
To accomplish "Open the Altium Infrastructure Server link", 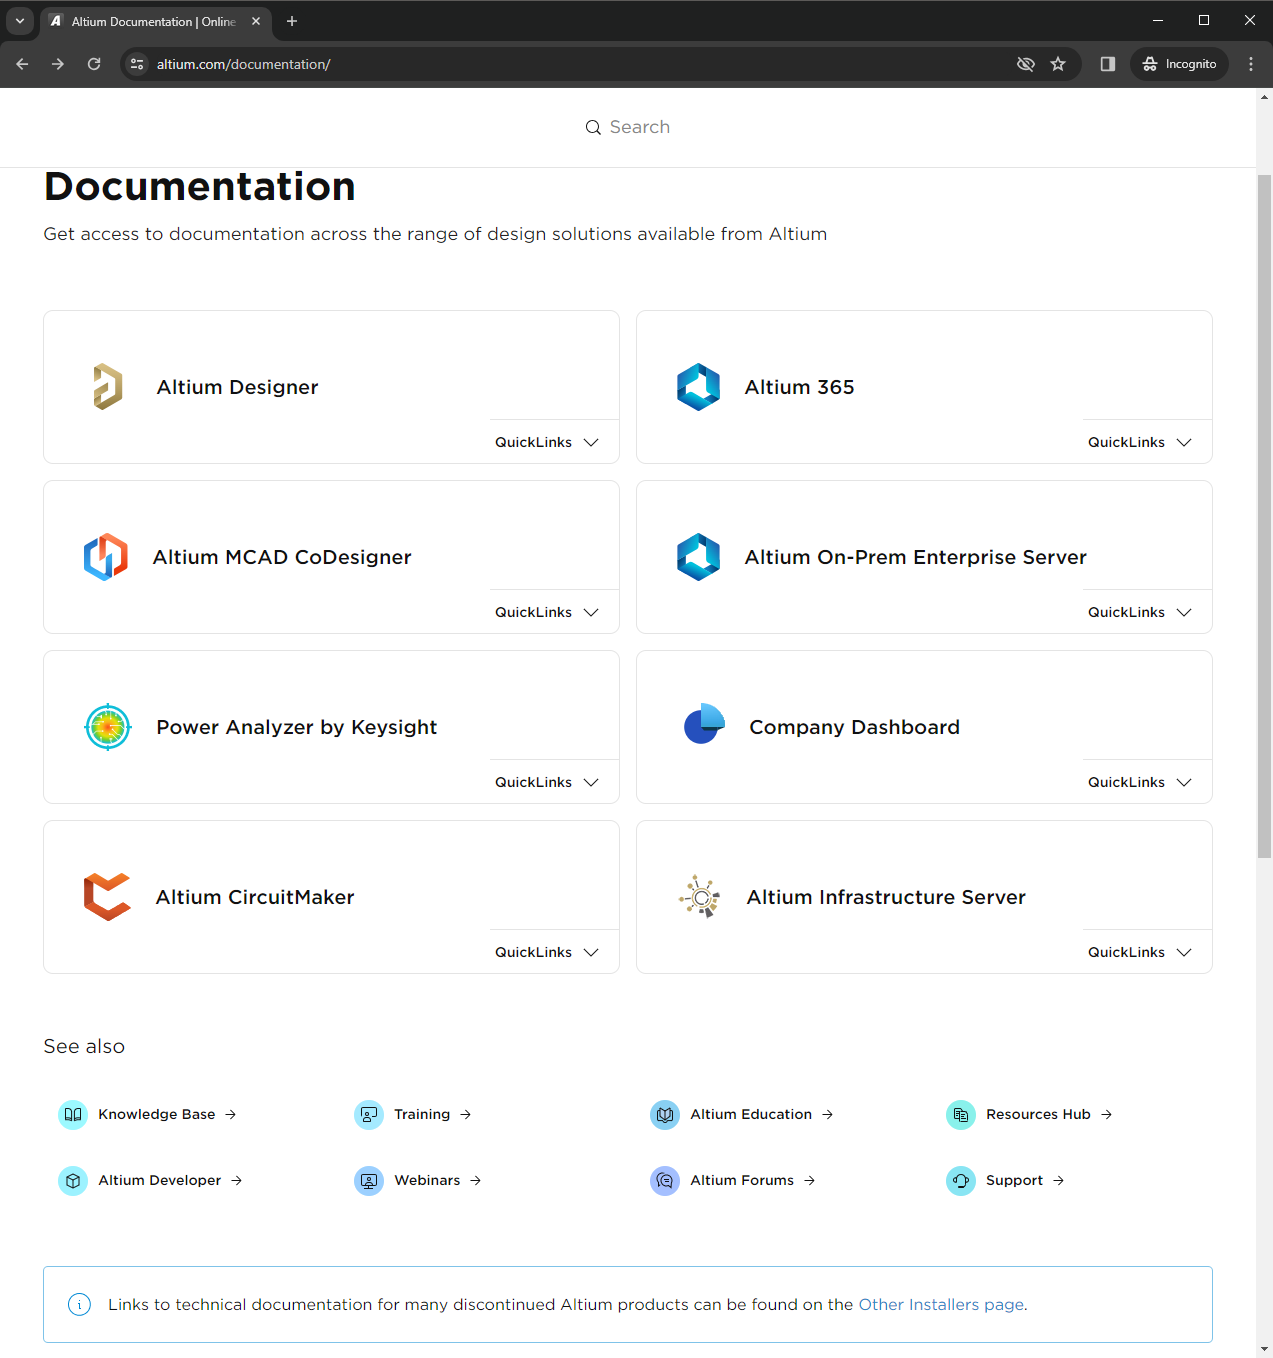I will click(x=886, y=897).
